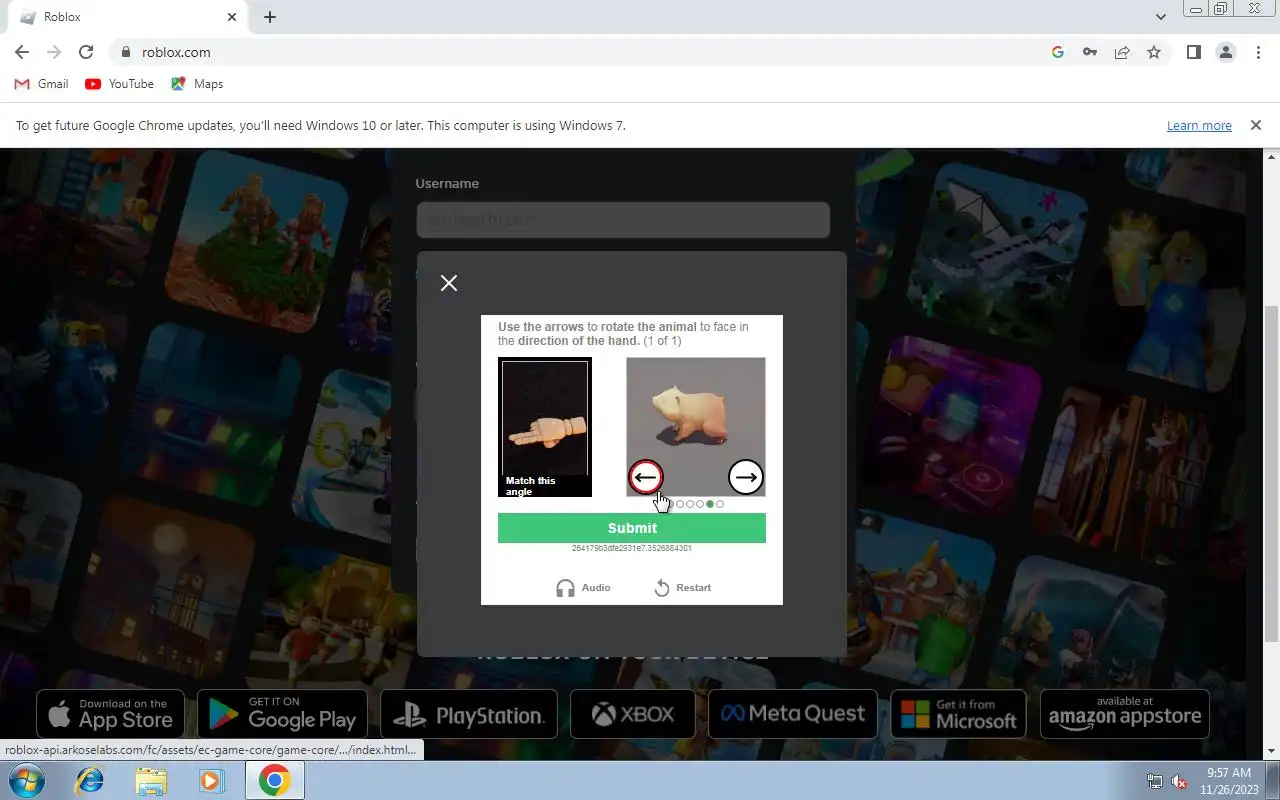This screenshot has height=800, width=1280.
Task: Open the Amazon Appstore badge
Action: [x=1125, y=714]
